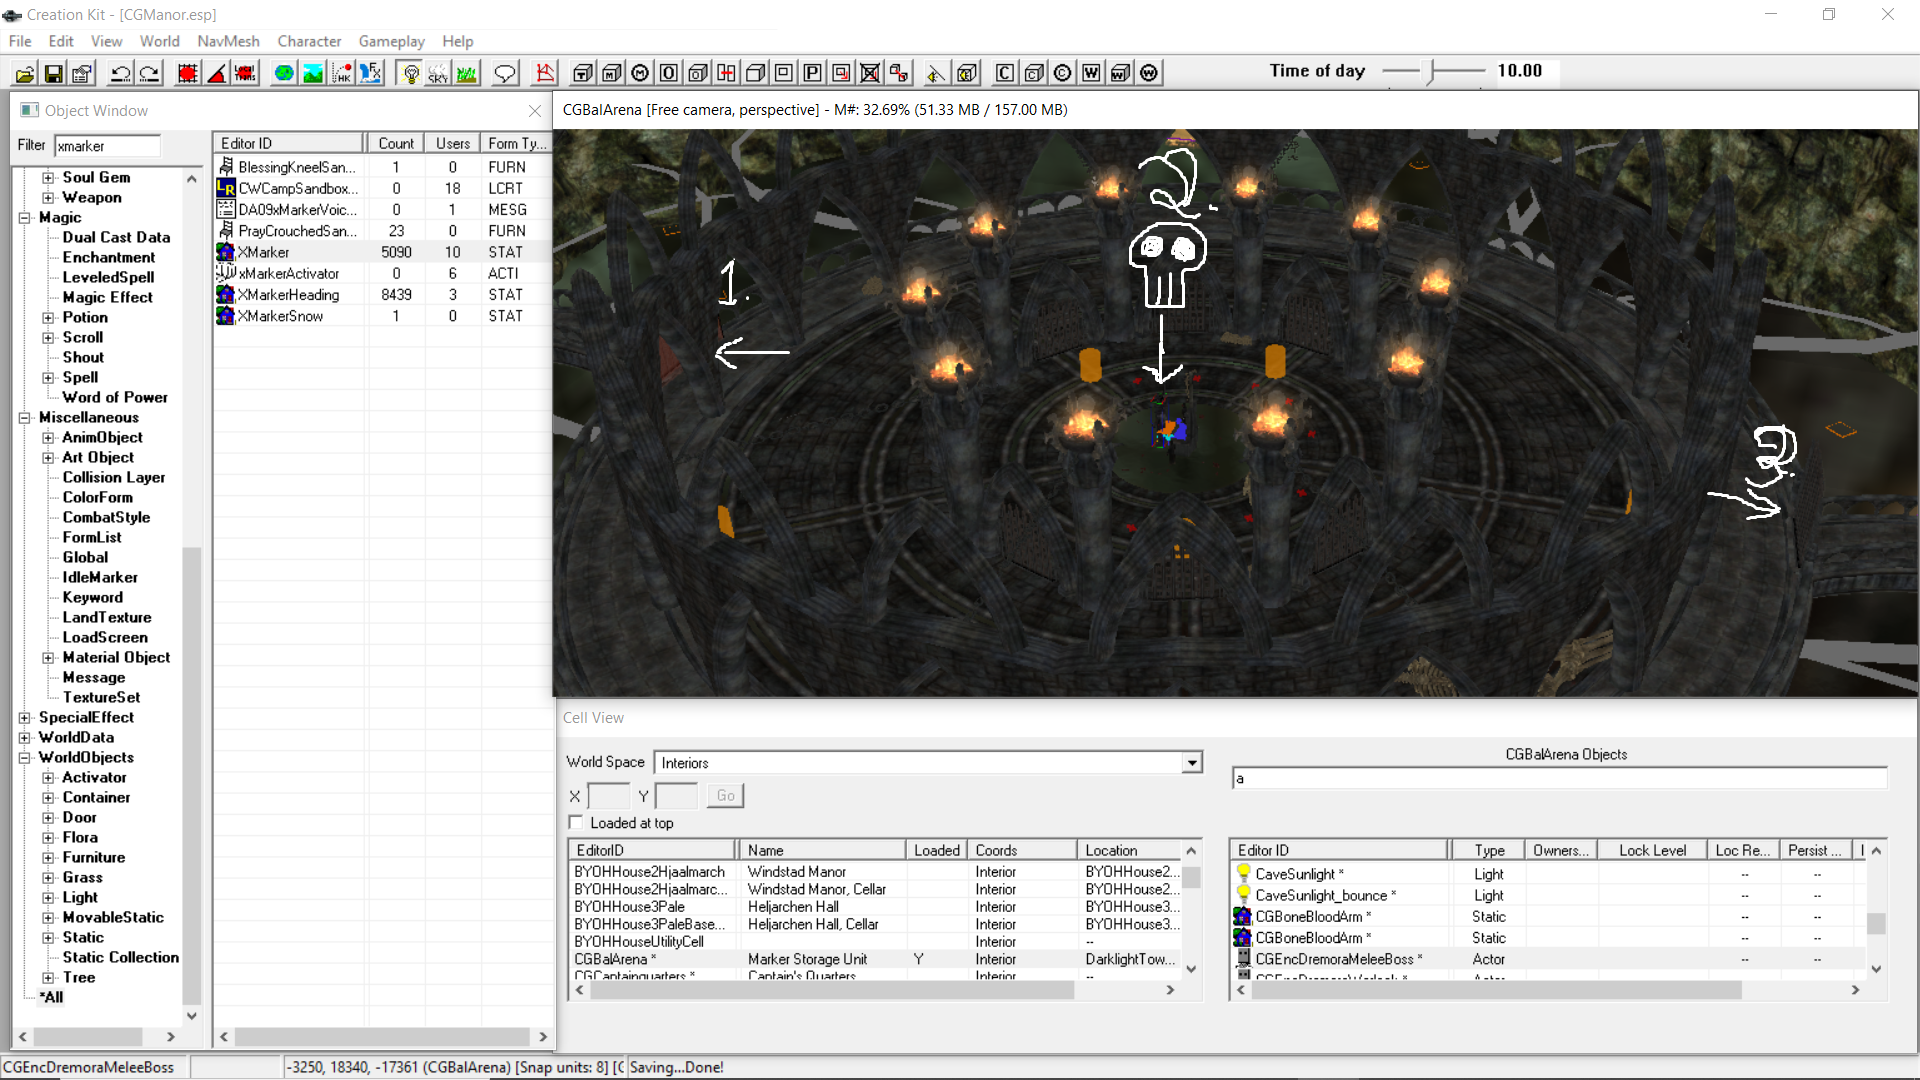Open the View menu

click(x=106, y=41)
